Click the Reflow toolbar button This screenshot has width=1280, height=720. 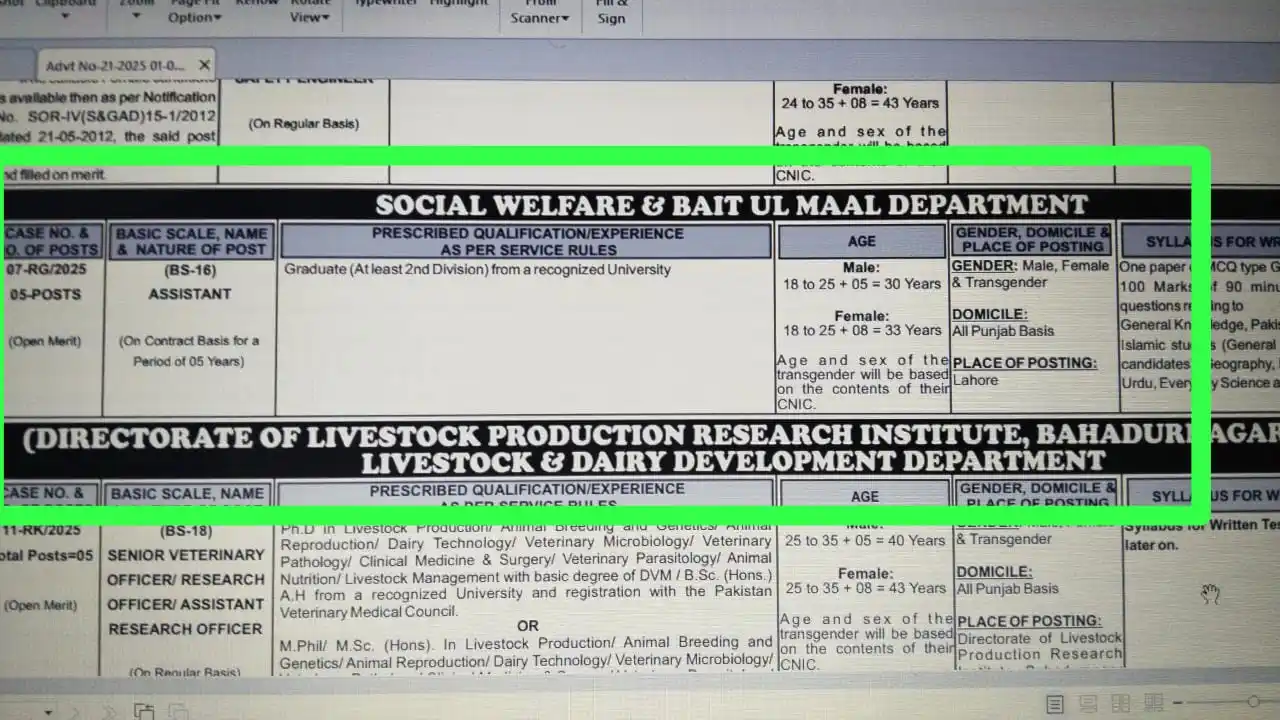coord(257,4)
